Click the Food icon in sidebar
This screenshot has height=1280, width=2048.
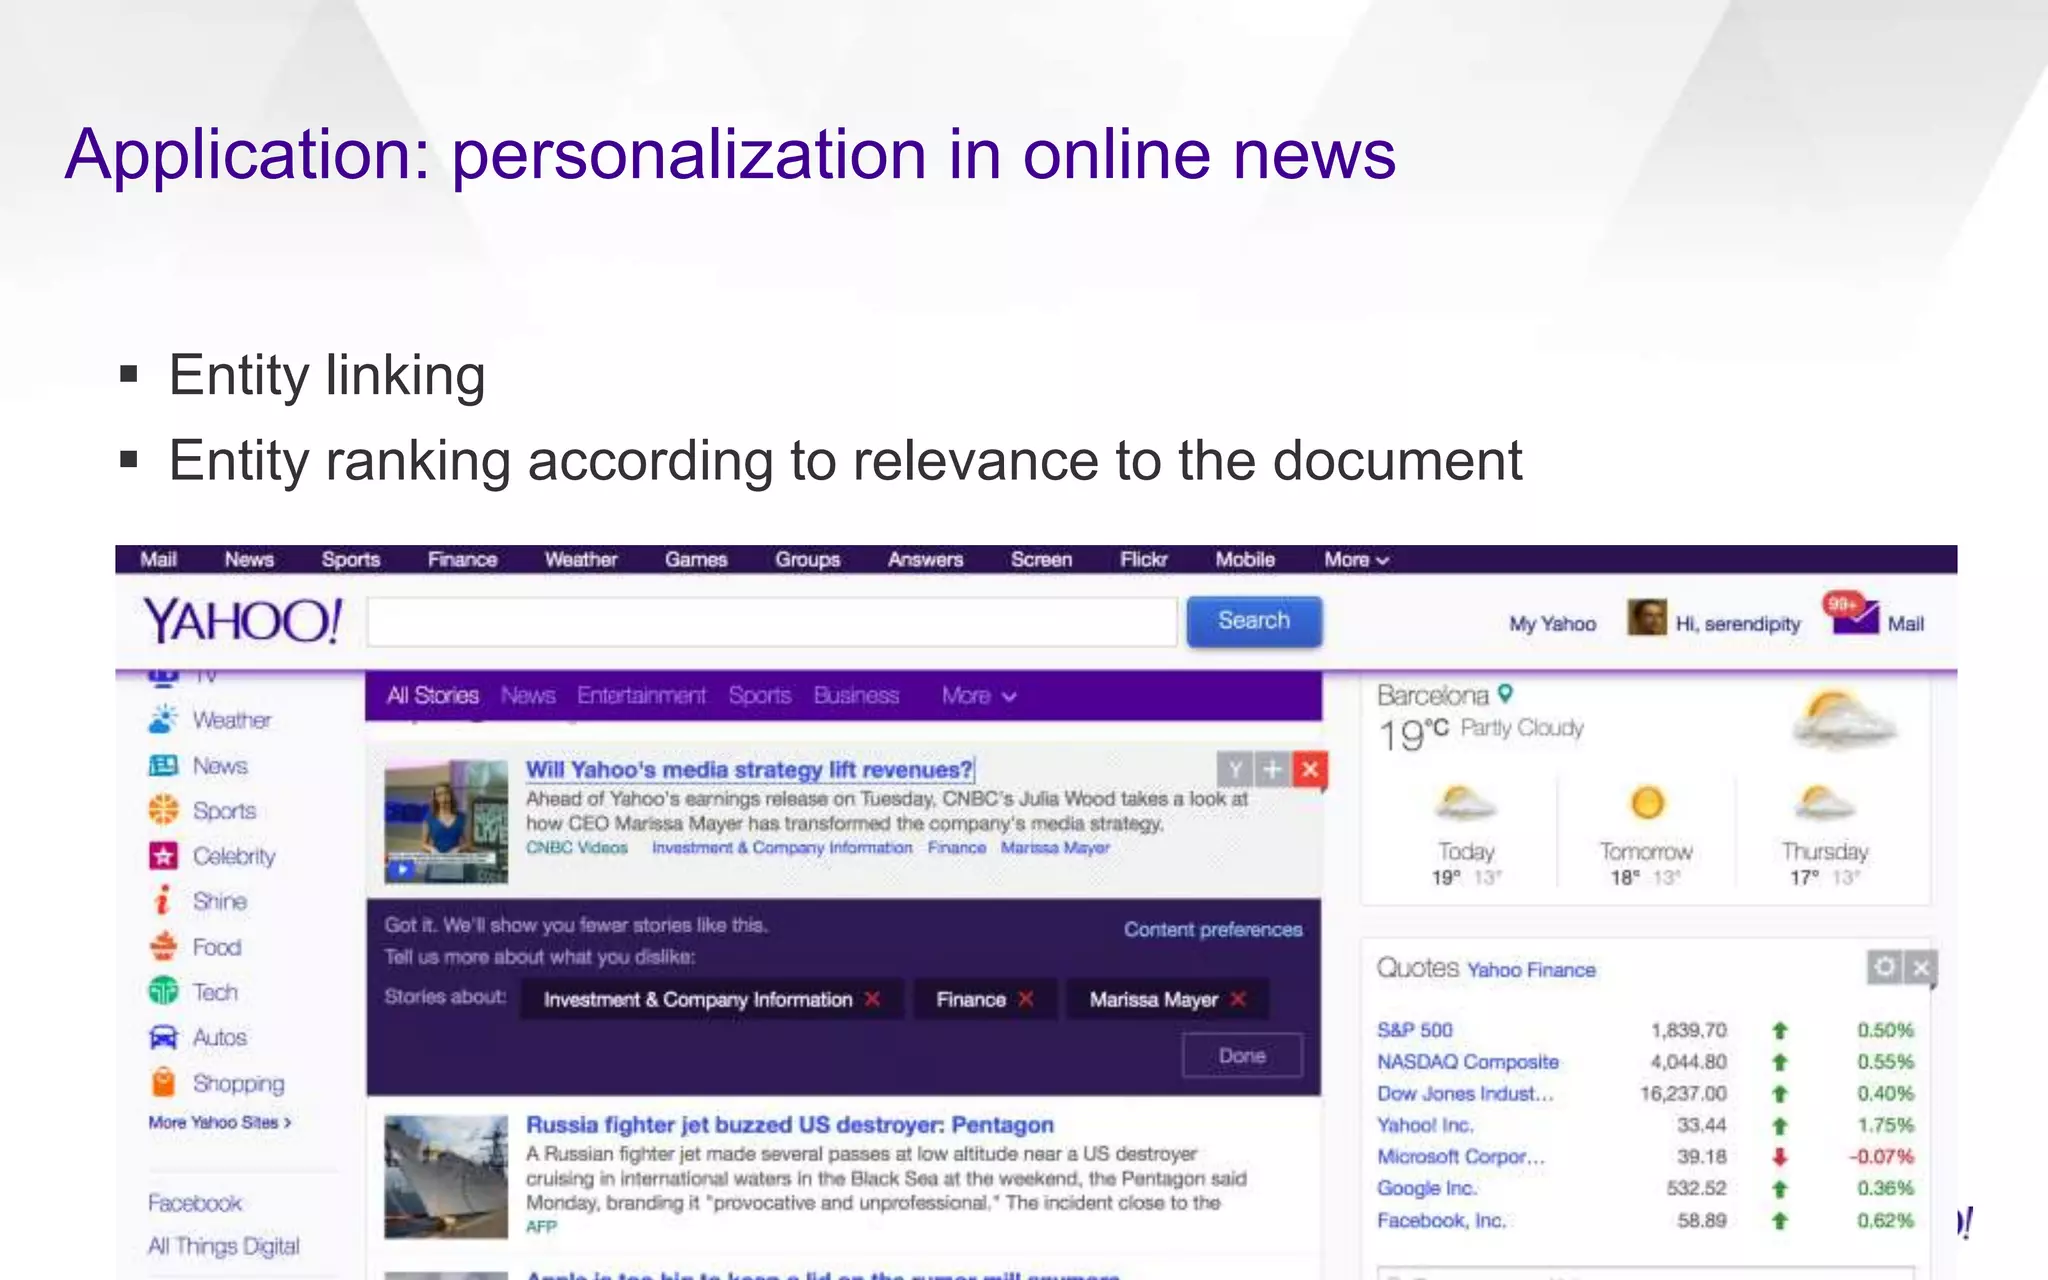(163, 946)
